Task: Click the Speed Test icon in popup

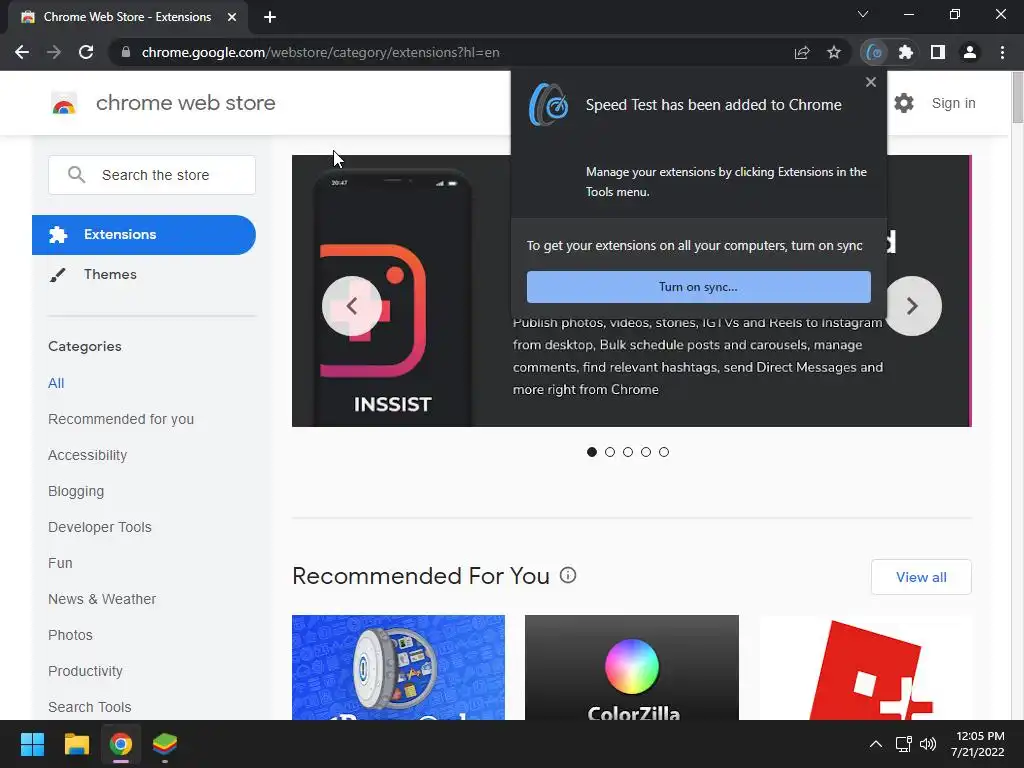Action: 549,104
